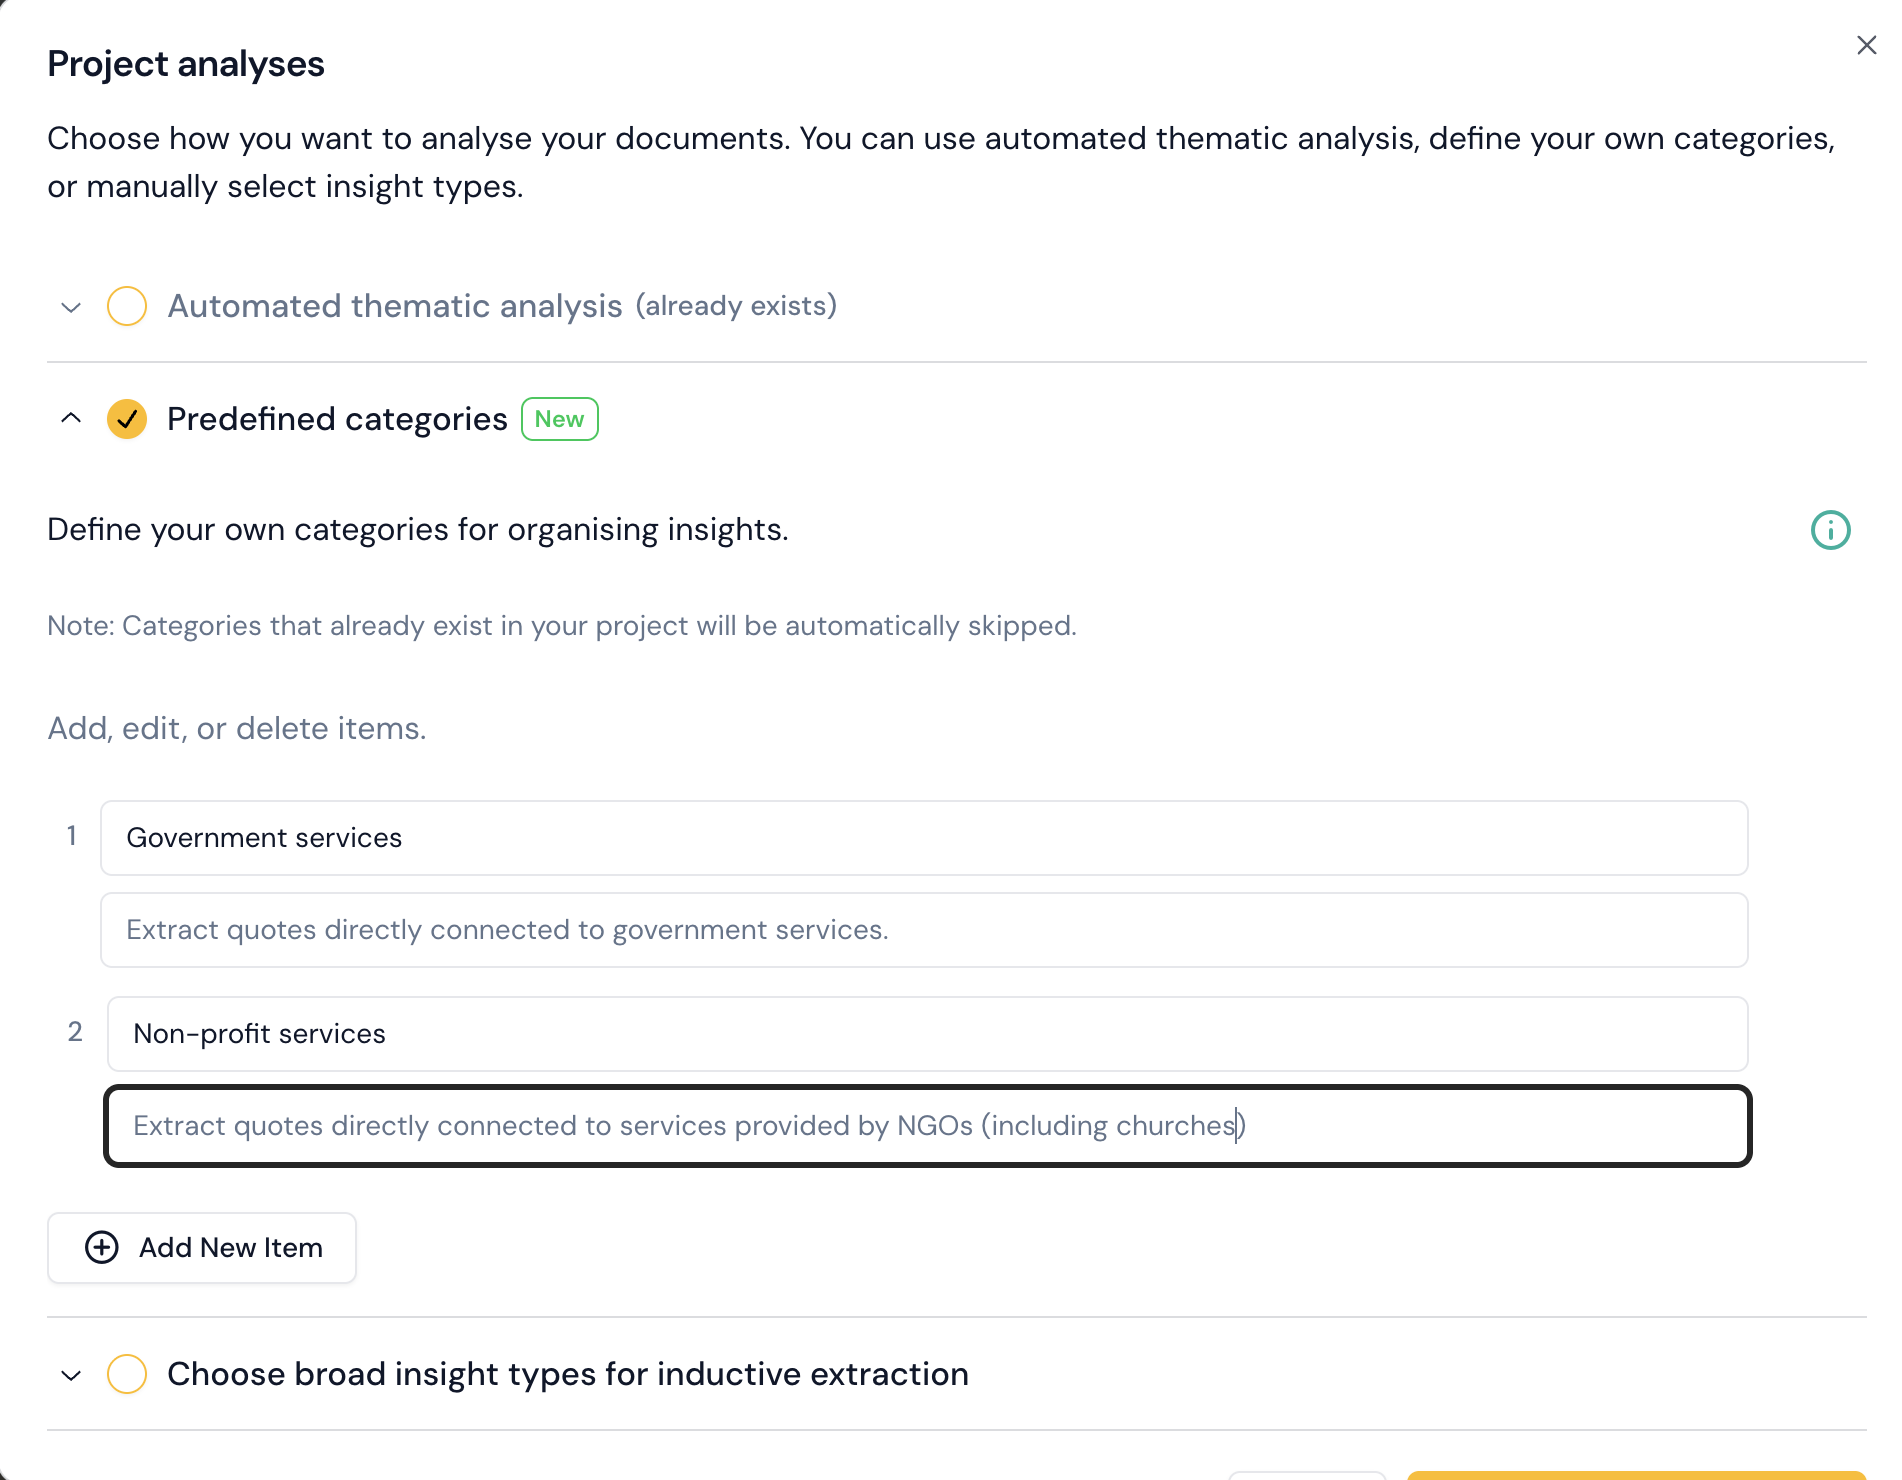Expand the broad insight types section

71,1375
